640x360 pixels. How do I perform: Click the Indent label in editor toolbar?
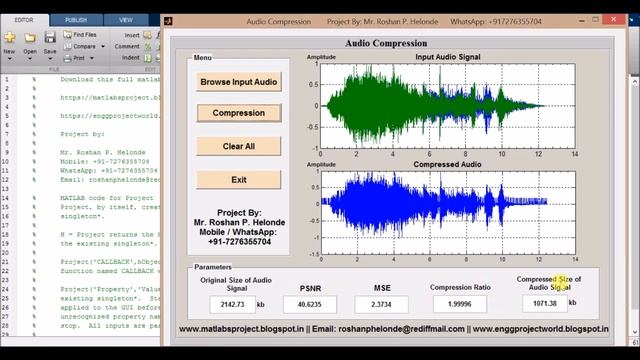pyautogui.click(x=131, y=58)
